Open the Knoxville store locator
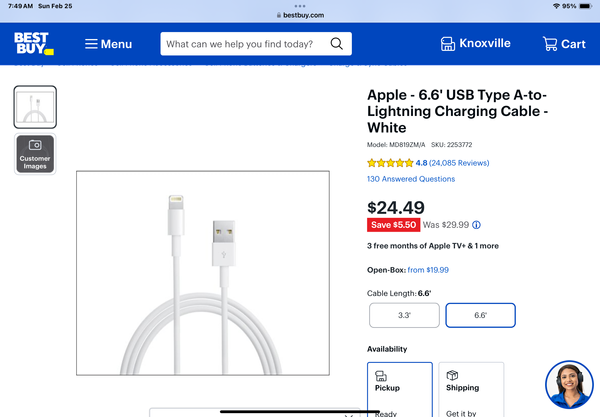This screenshot has height=417, width=600. (475, 44)
